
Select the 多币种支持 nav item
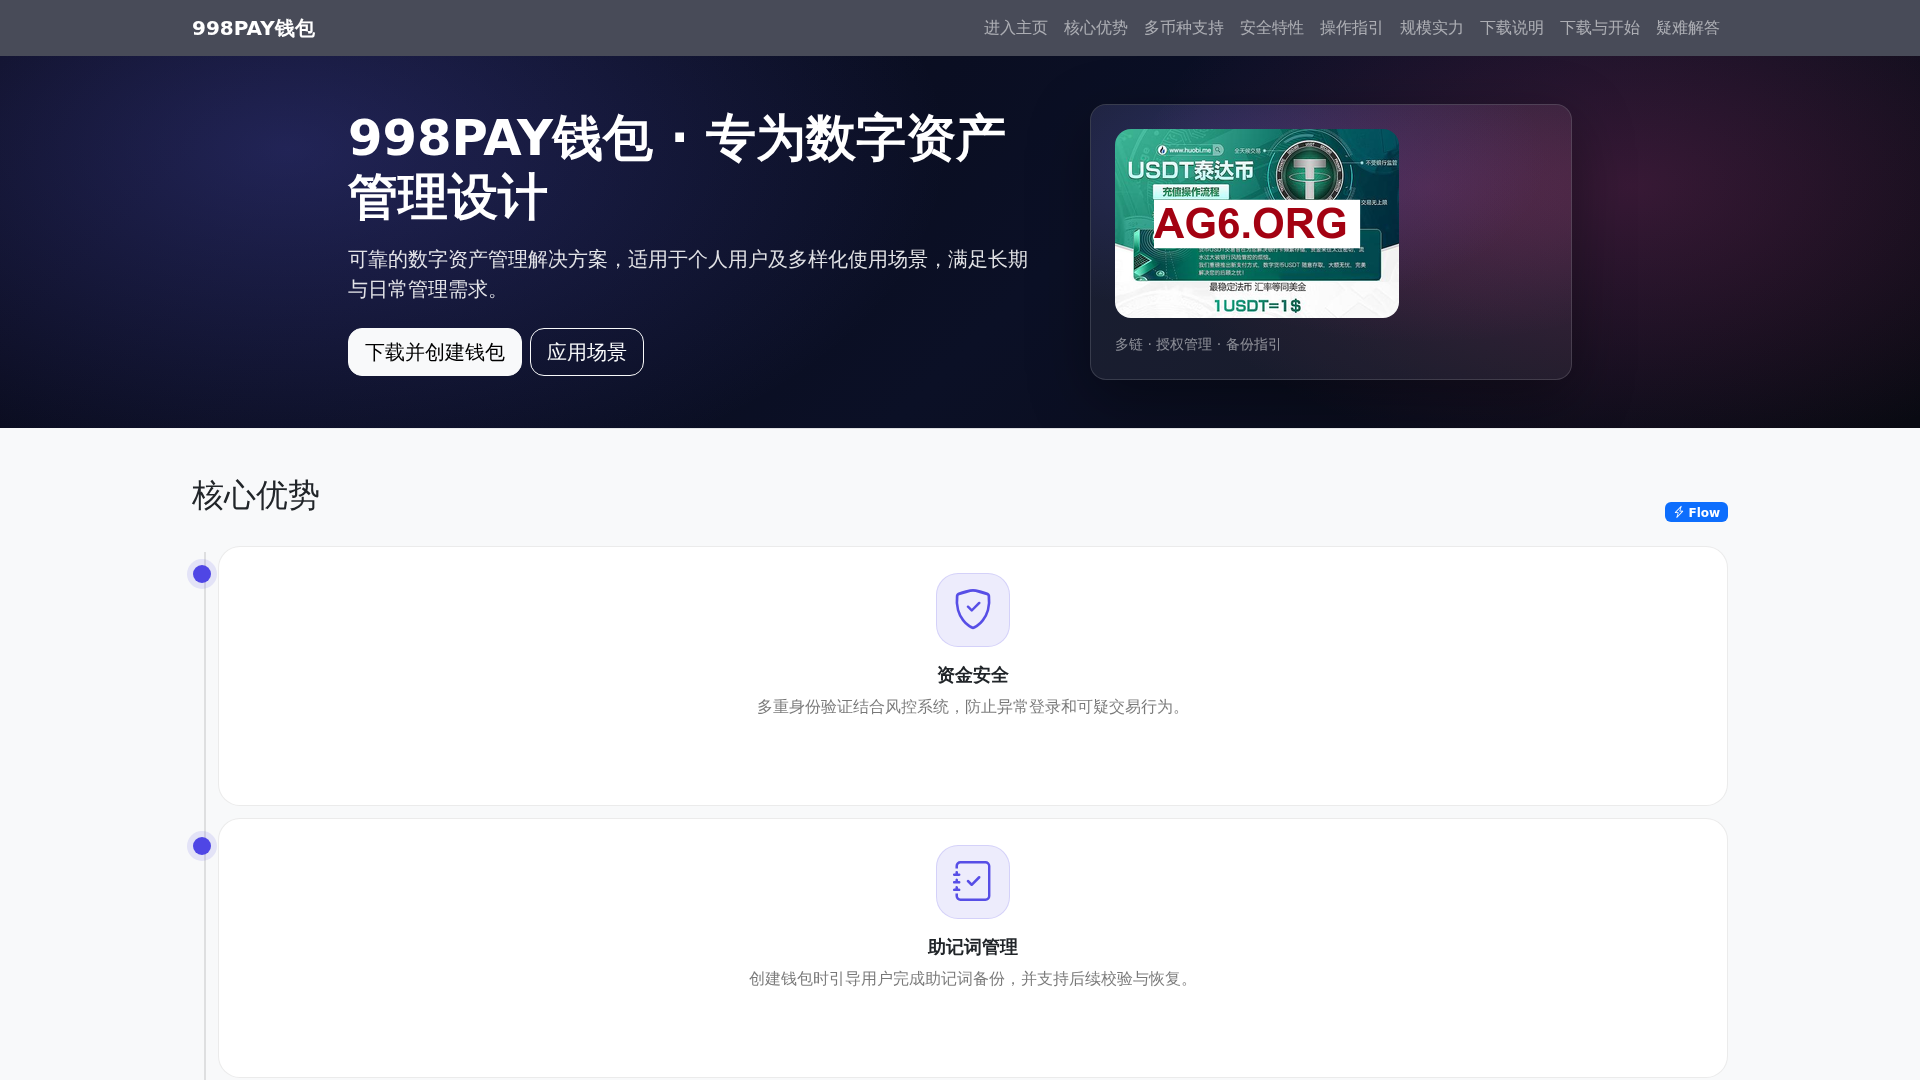click(1183, 28)
